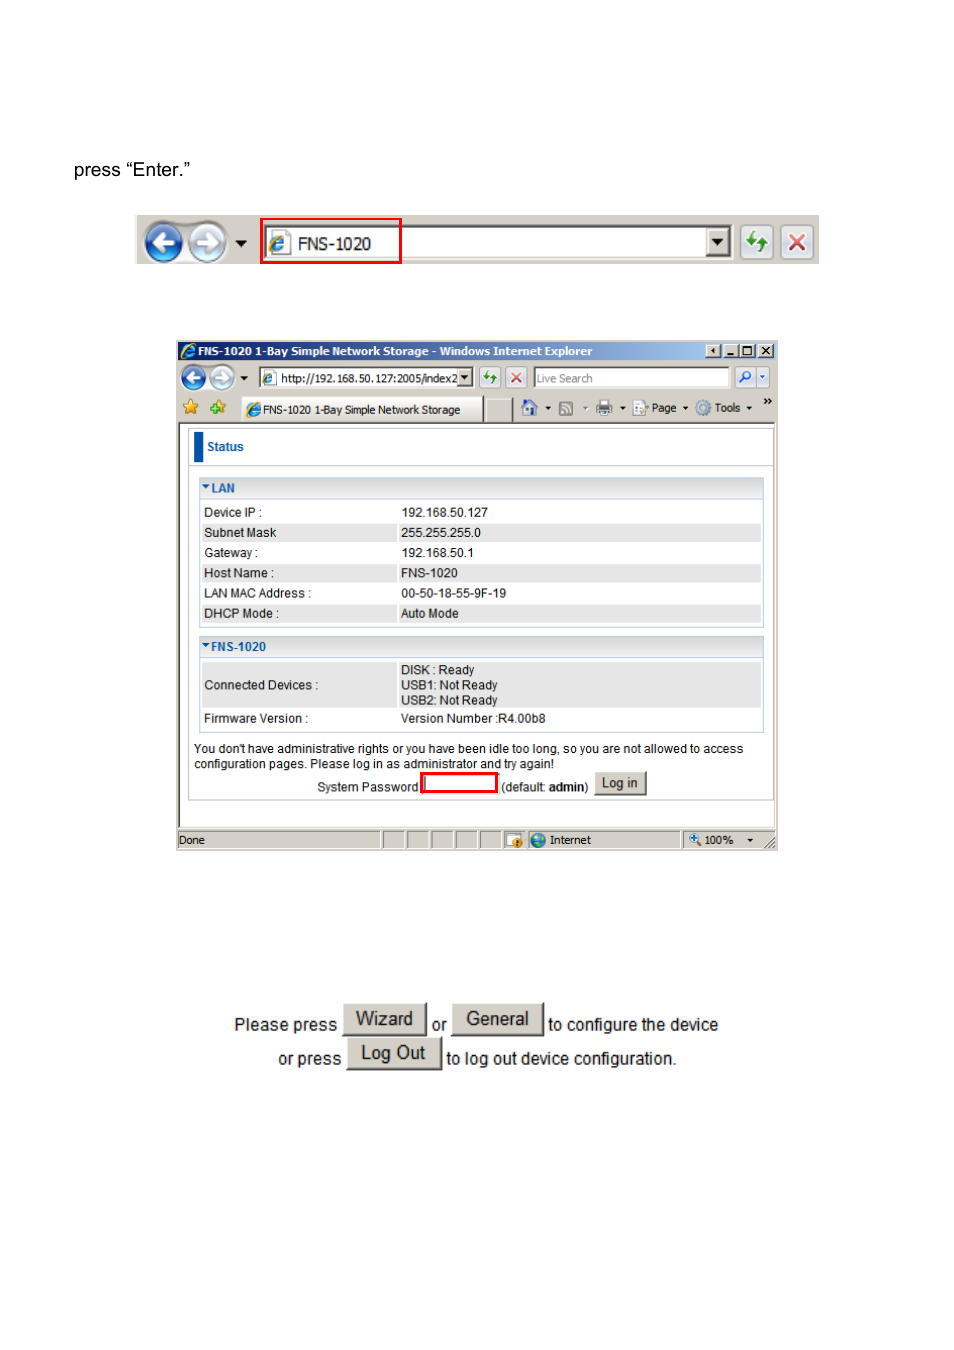
Task: Click Add to Favorites star-plus icon
Action: click(218, 408)
